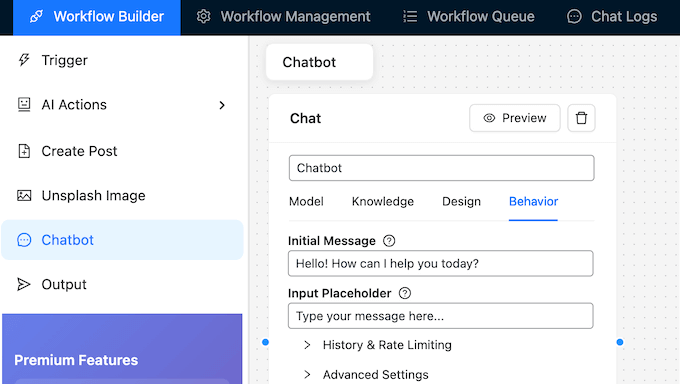Click the Unsplash Image picture icon
Viewport: 680px width, 384px height.
[x=24, y=196]
